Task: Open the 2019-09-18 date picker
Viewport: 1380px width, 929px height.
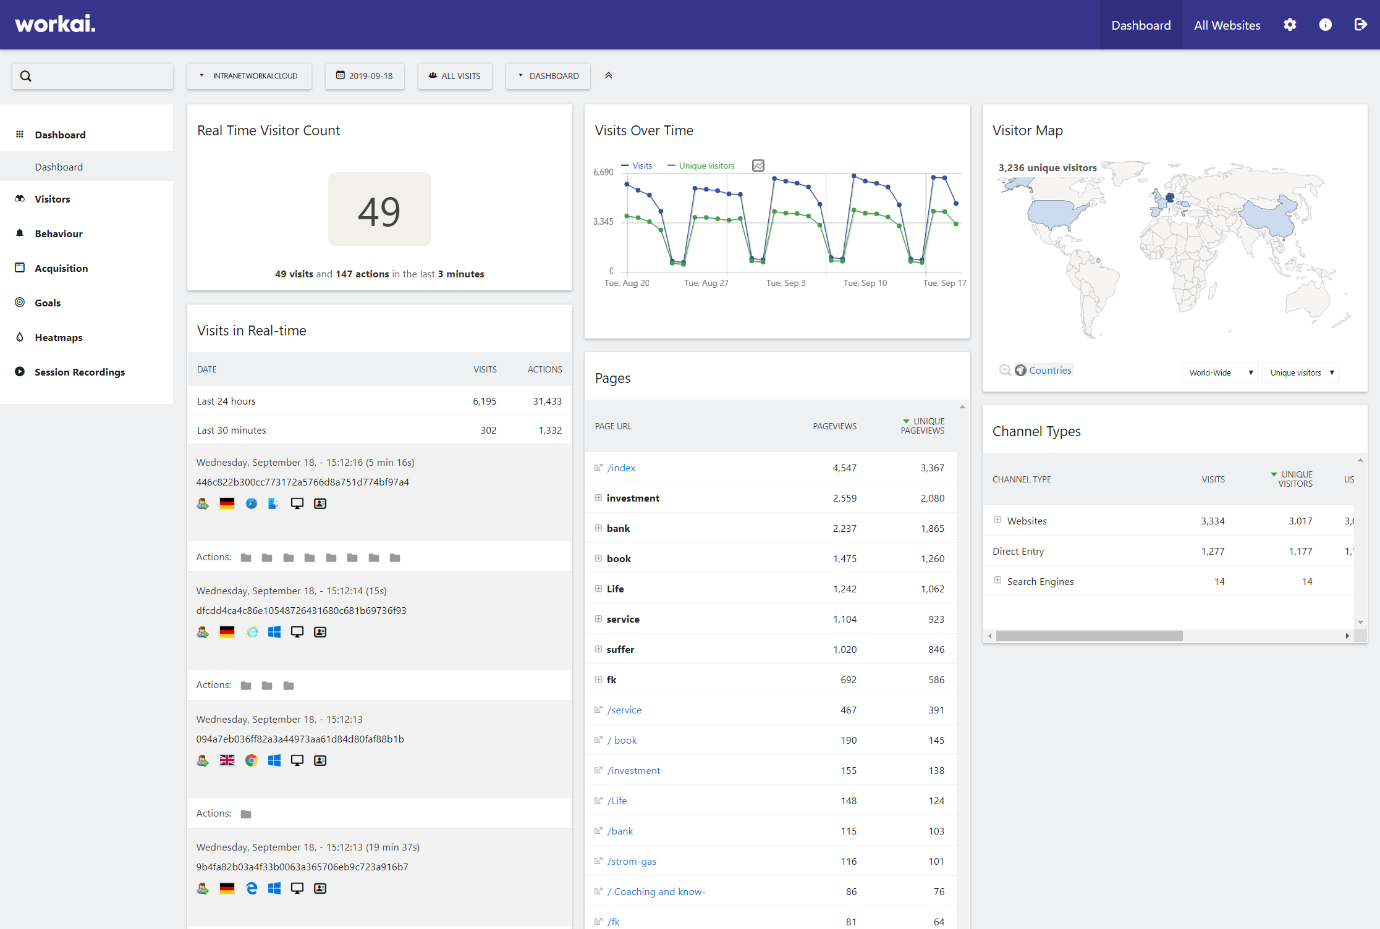Action: pos(365,76)
